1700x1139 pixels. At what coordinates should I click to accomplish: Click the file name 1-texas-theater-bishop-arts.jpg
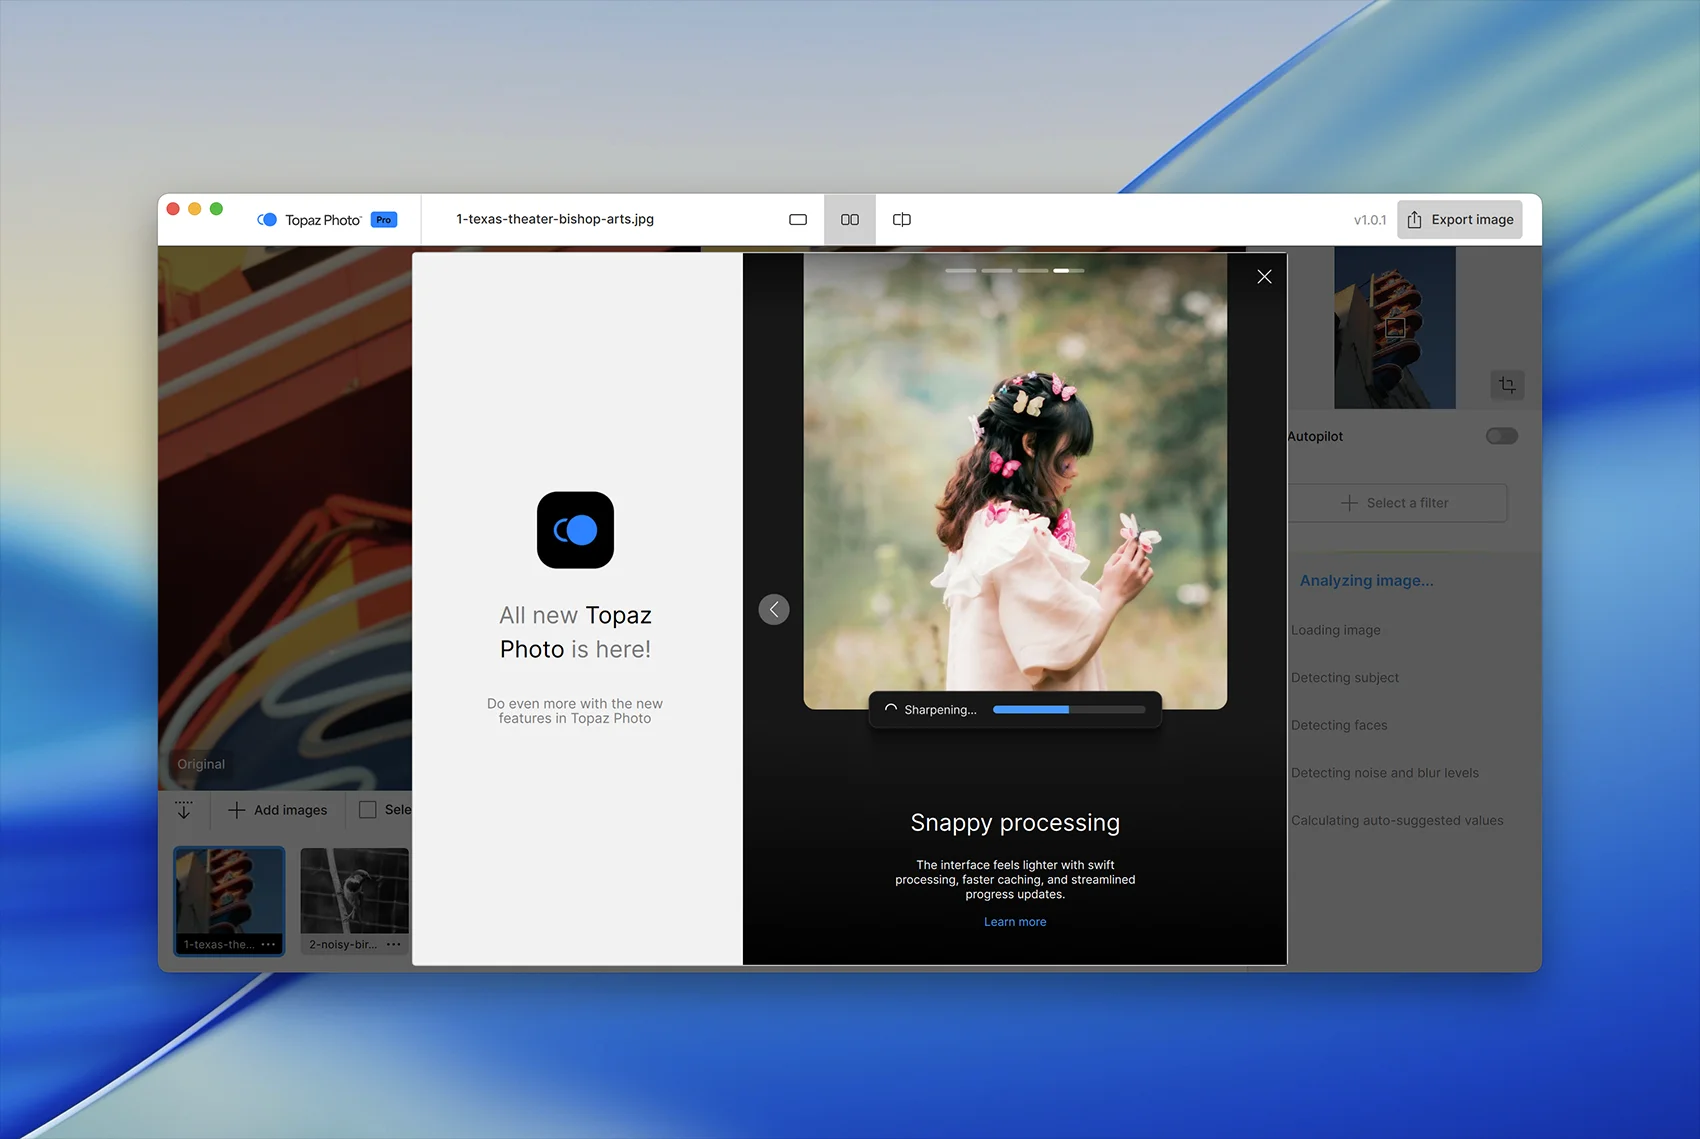(x=555, y=219)
